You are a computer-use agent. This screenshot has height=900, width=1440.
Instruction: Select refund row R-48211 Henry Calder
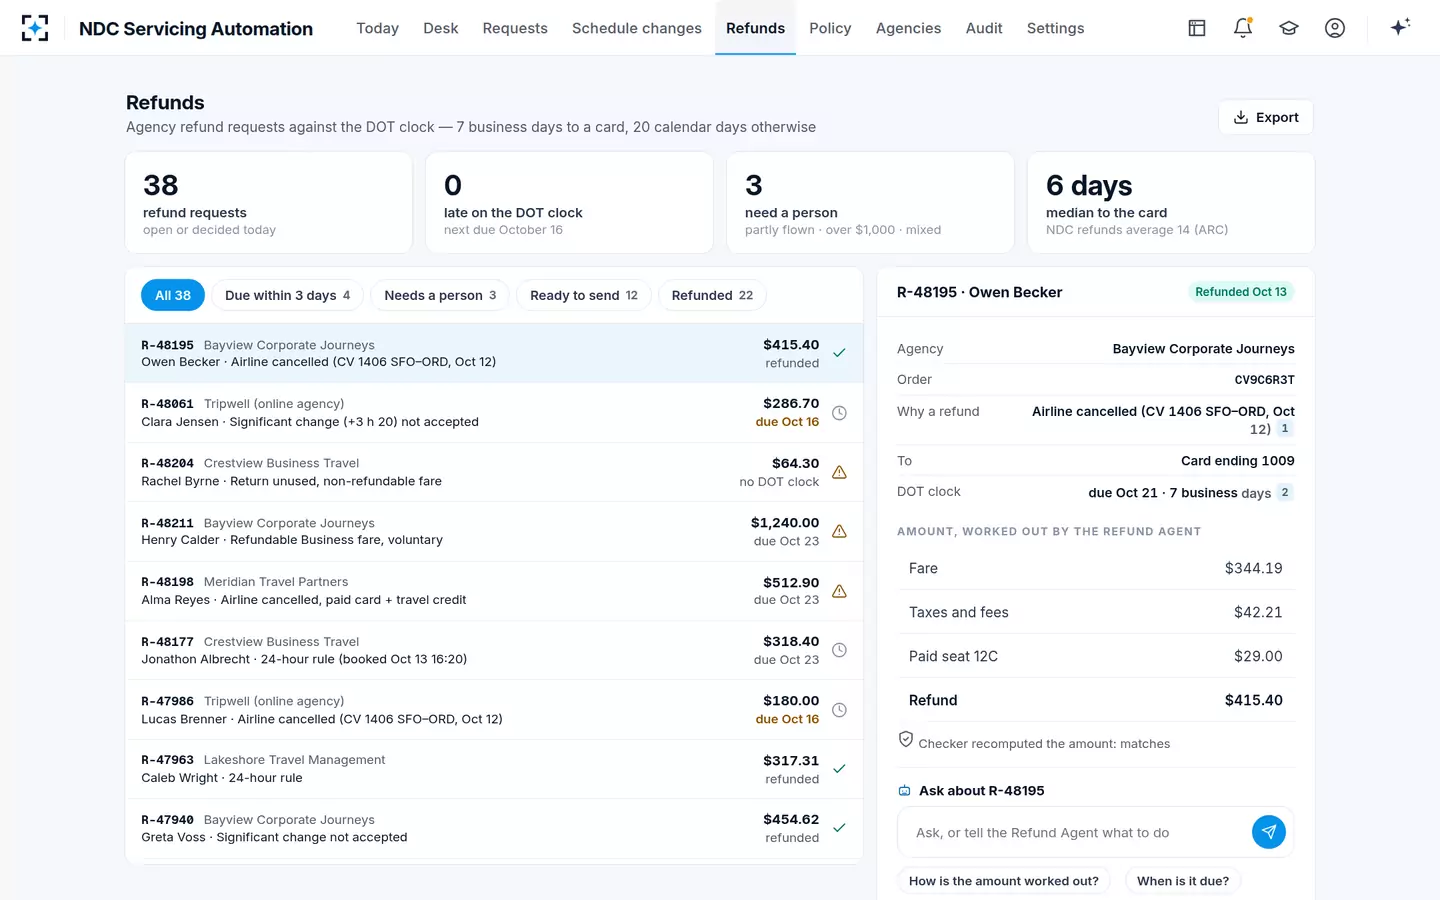[x=494, y=531]
